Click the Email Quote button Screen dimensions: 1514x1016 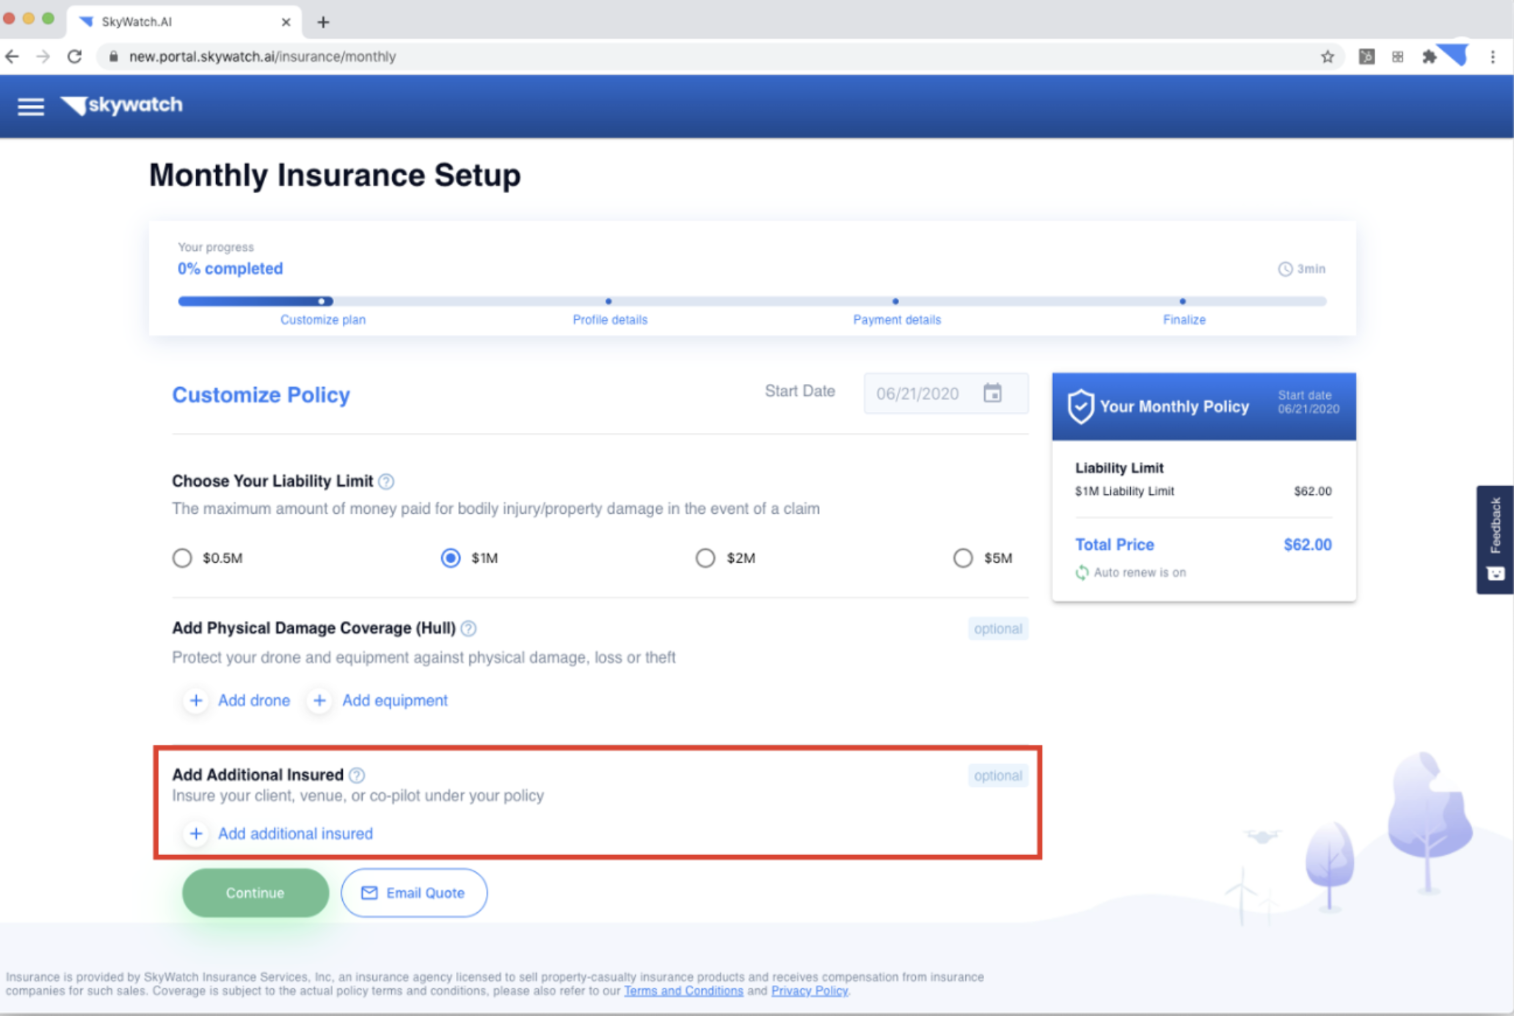pos(414,893)
